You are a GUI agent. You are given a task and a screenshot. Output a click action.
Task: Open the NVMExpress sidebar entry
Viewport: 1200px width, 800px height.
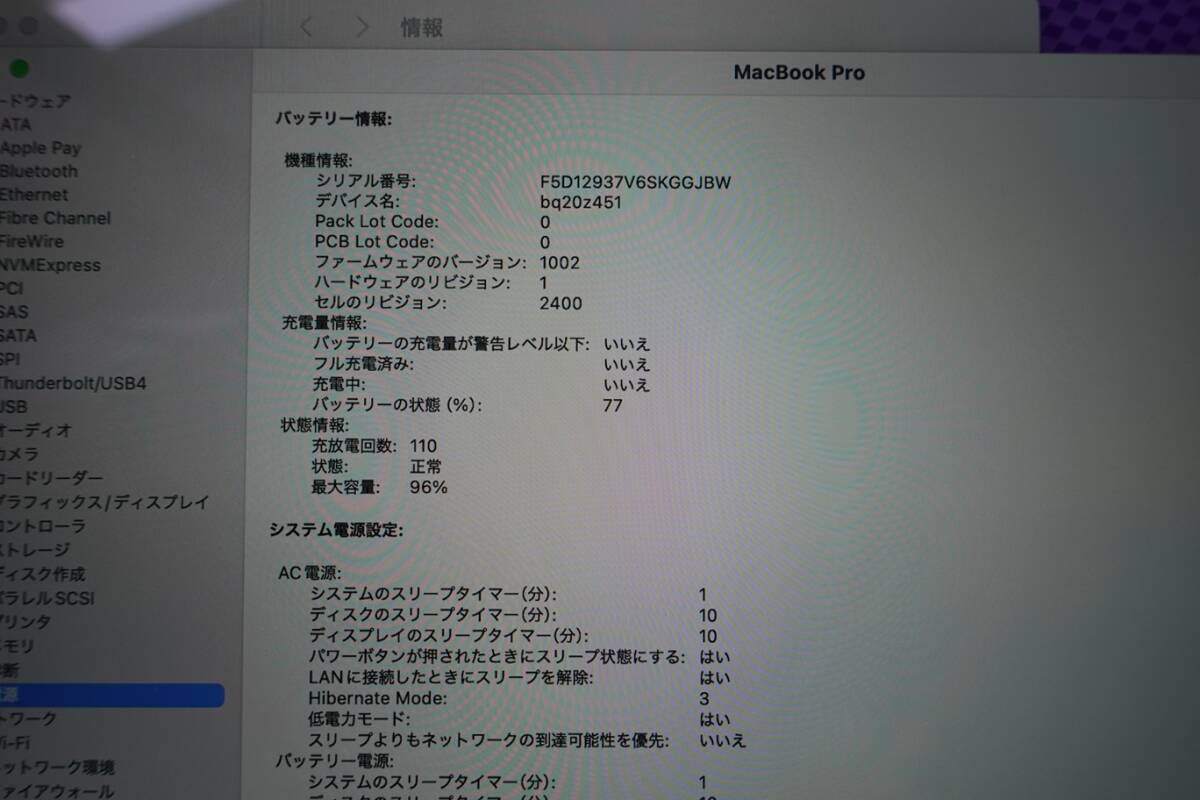tap(50, 265)
